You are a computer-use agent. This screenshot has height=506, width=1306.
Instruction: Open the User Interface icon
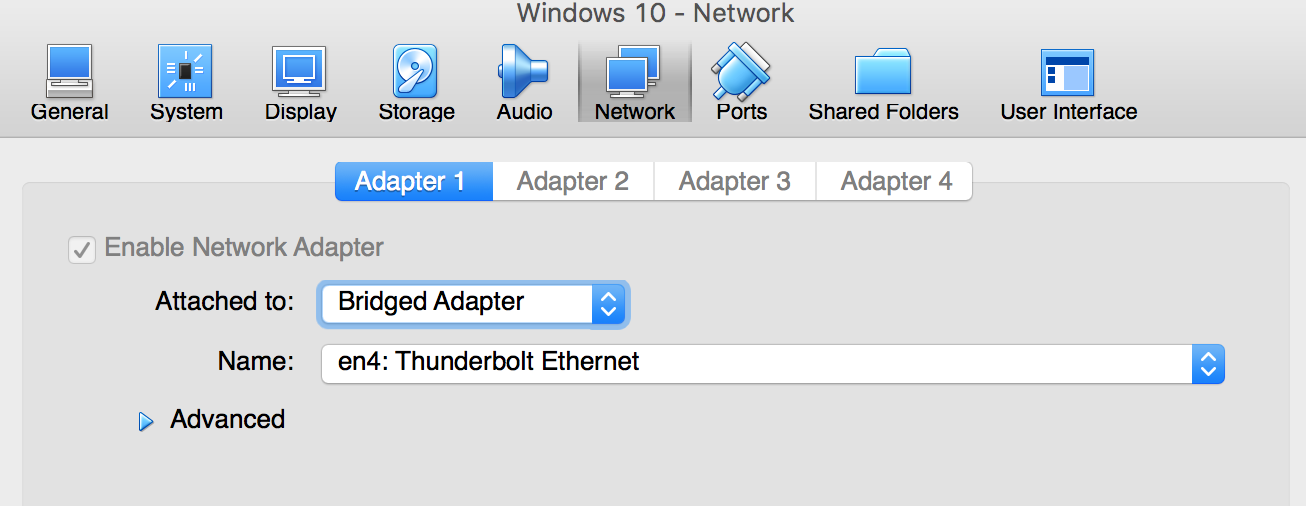(1068, 72)
